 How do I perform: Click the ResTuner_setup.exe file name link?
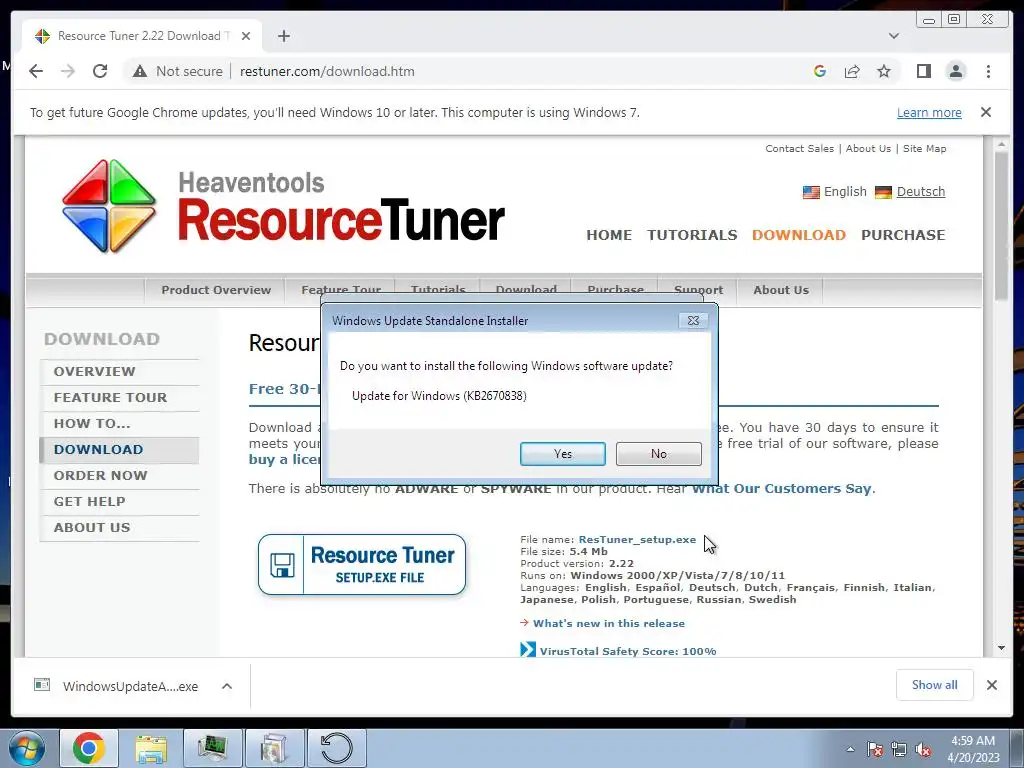pos(637,539)
